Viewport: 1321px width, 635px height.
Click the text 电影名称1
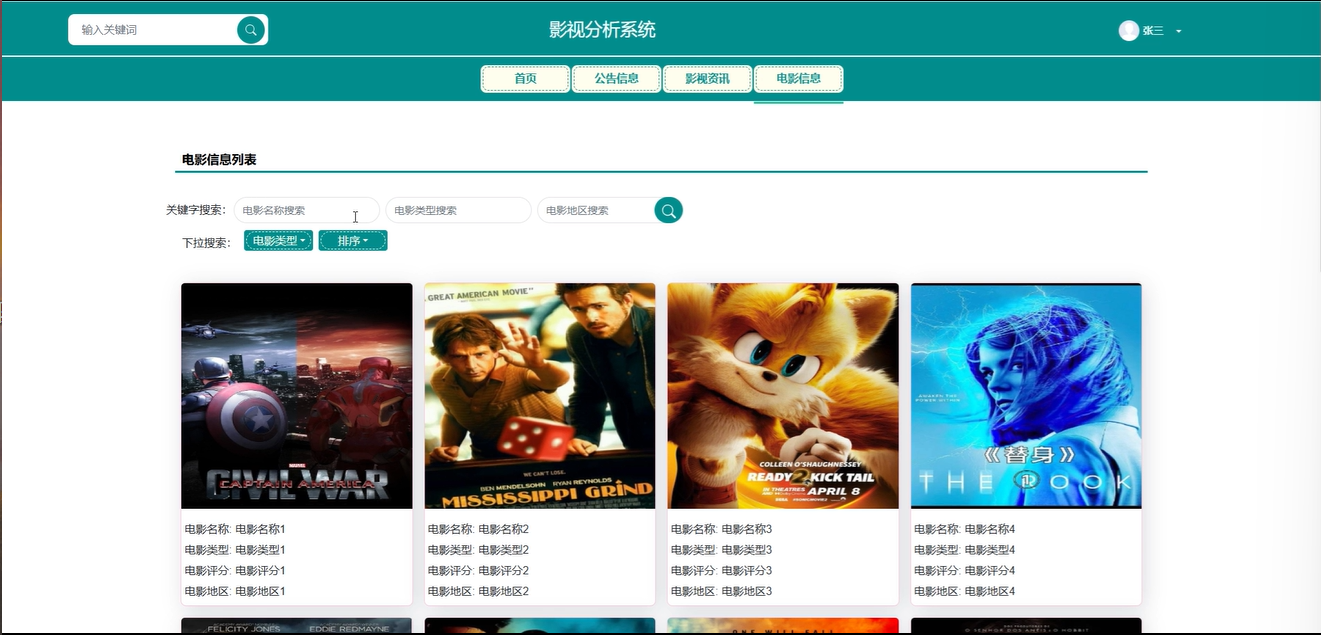260,529
